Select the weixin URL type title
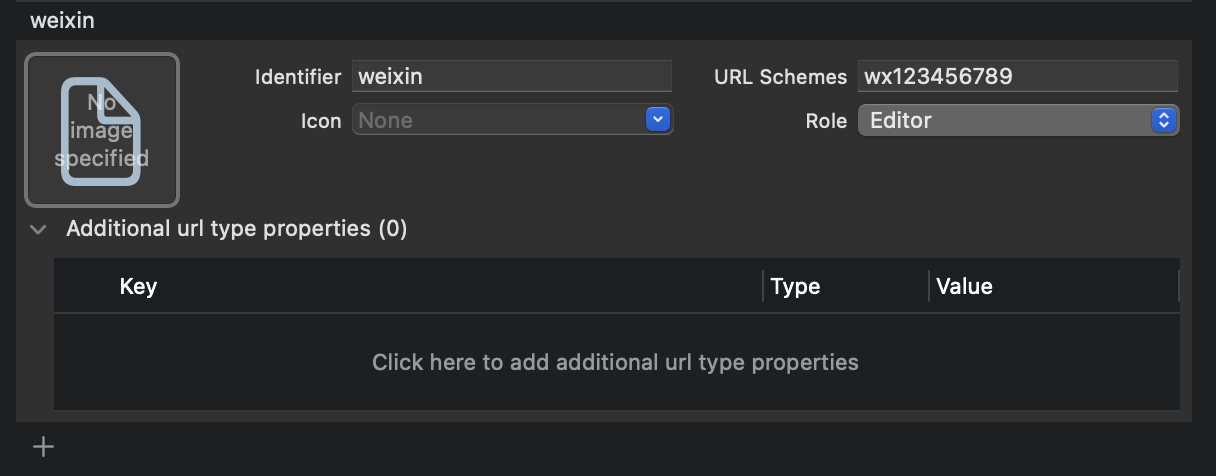The width and height of the screenshot is (1216, 476). (x=63, y=20)
